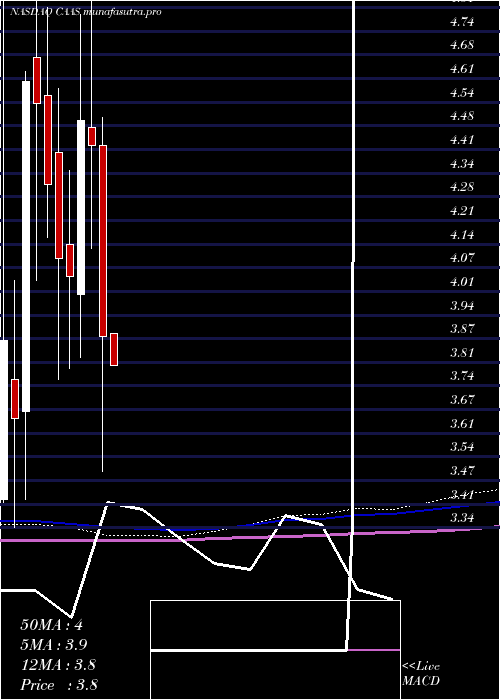Click the 4.54 price axis label
Screen dimensions: 500x700
(x=462, y=93)
